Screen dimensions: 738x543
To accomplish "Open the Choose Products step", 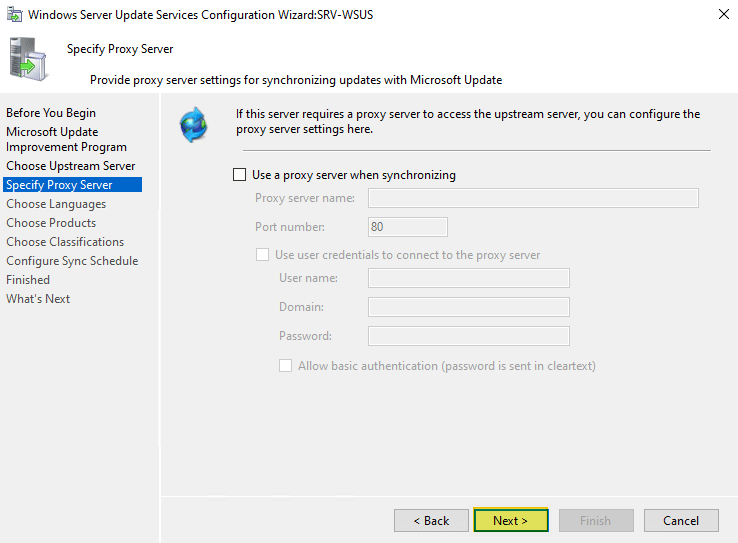I will click(51, 223).
